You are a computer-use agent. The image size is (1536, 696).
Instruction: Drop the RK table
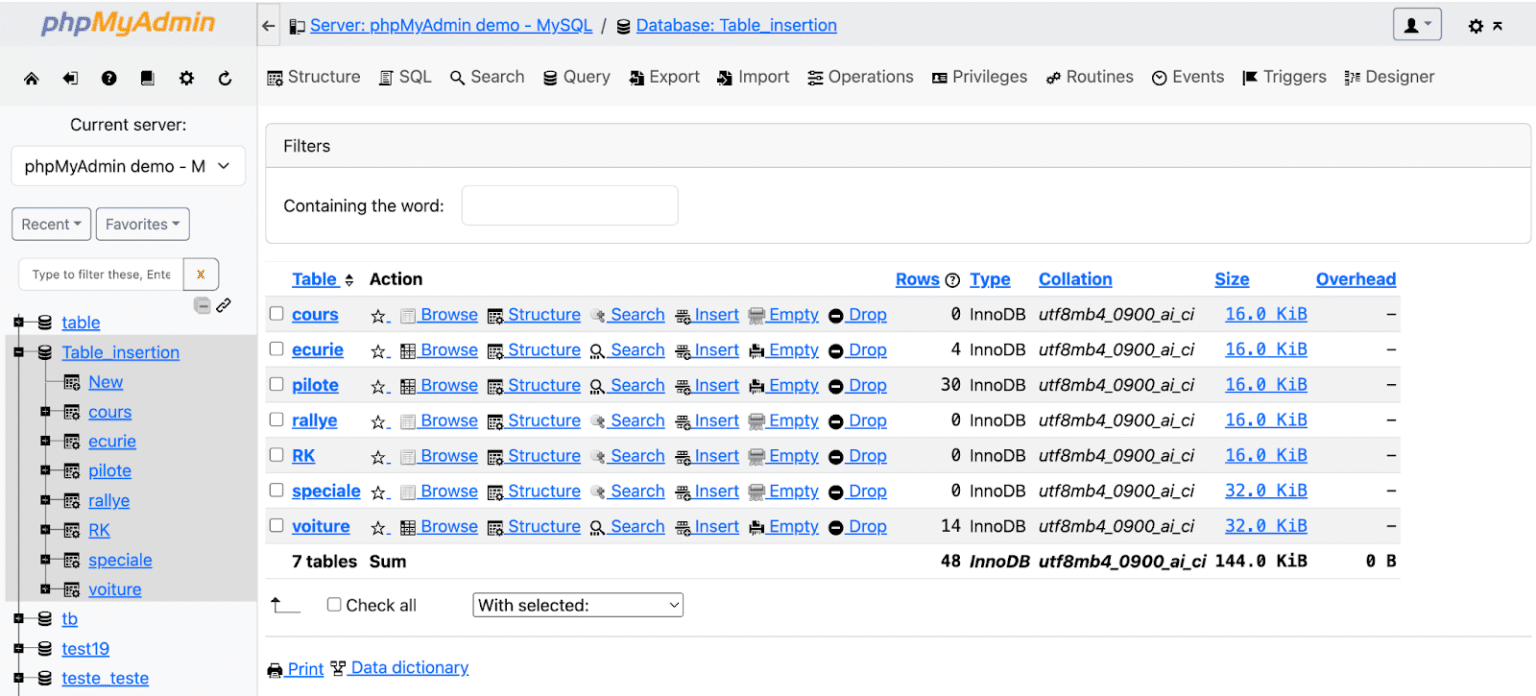pyautogui.click(x=866, y=456)
